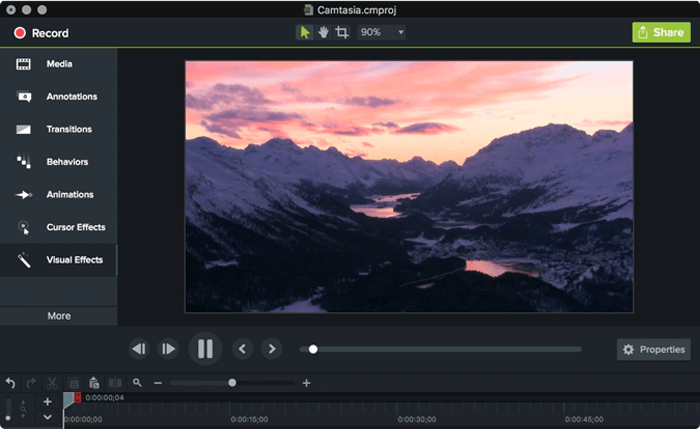
Task: Click the playback scrubber handle
Action: [x=313, y=349]
